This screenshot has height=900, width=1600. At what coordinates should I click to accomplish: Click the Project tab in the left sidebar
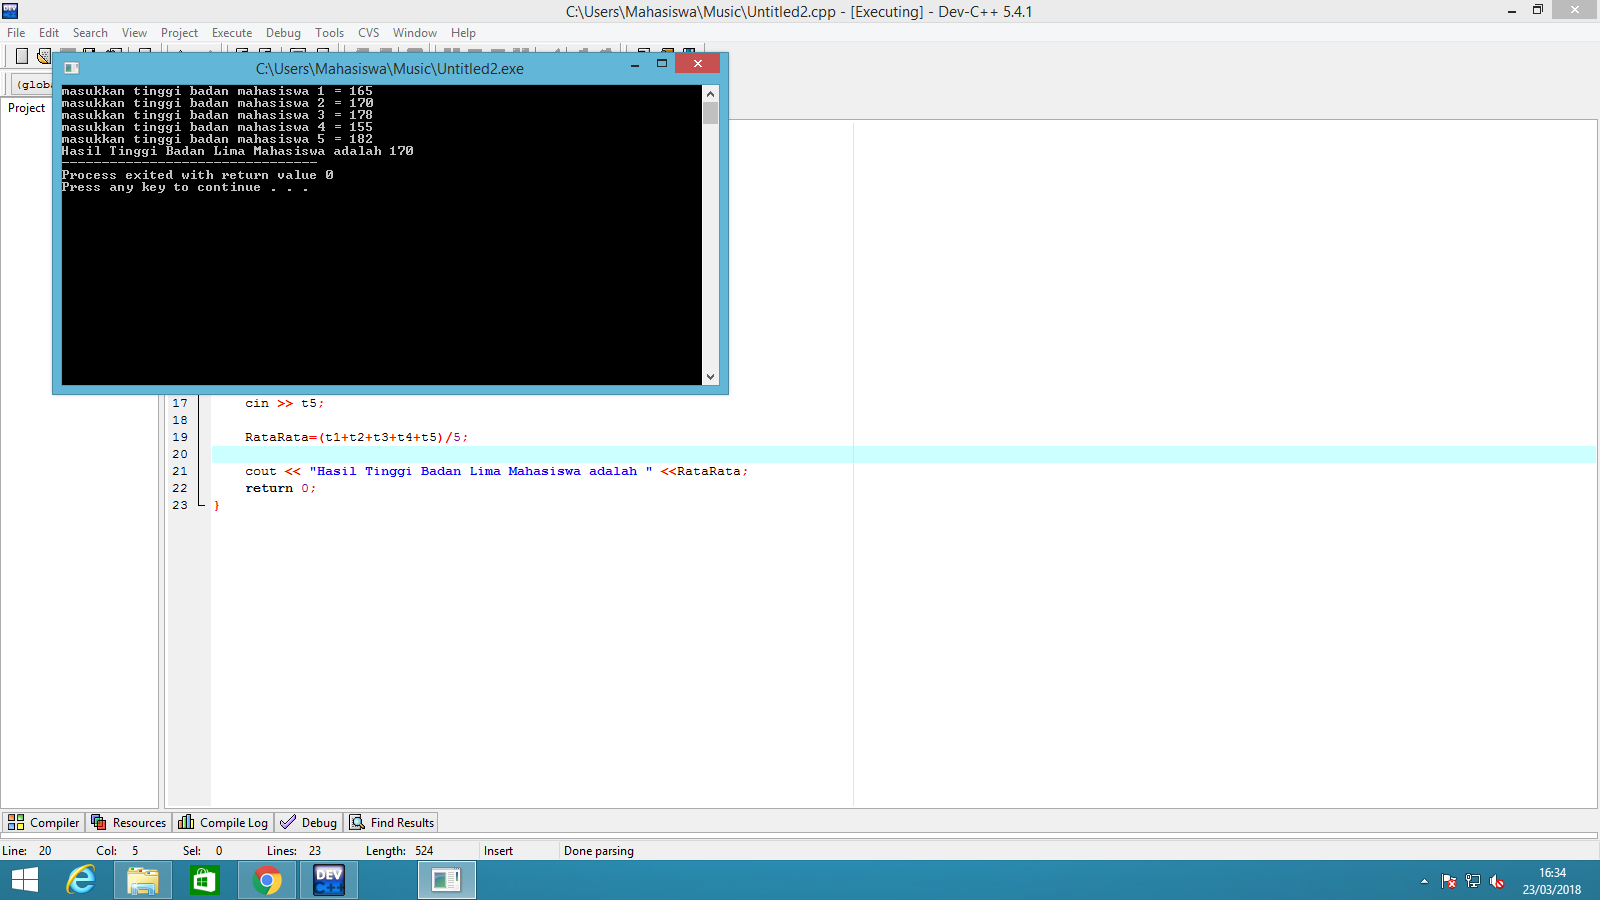coord(26,107)
